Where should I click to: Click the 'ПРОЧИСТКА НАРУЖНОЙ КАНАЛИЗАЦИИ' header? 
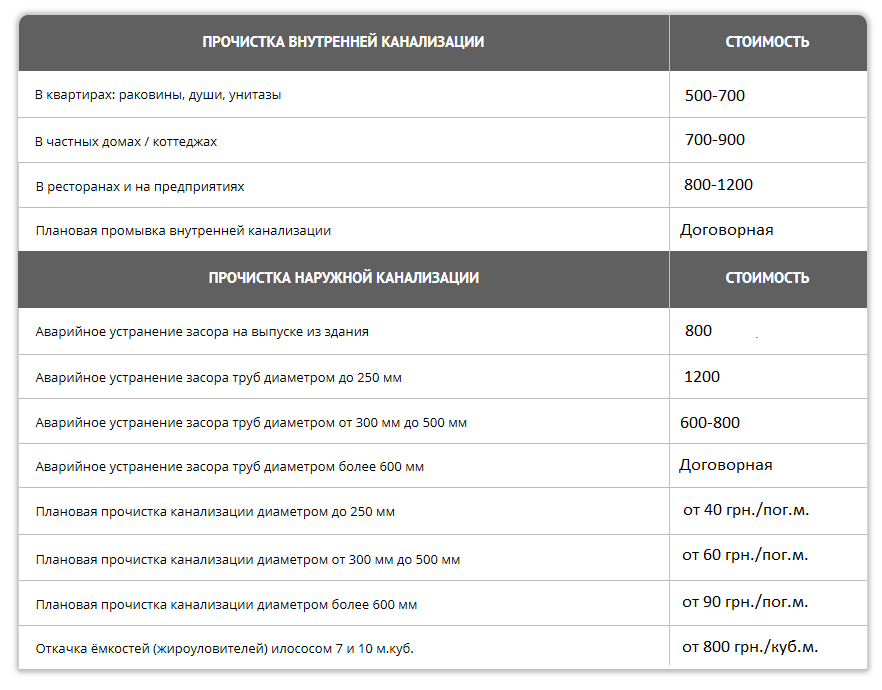click(x=344, y=278)
